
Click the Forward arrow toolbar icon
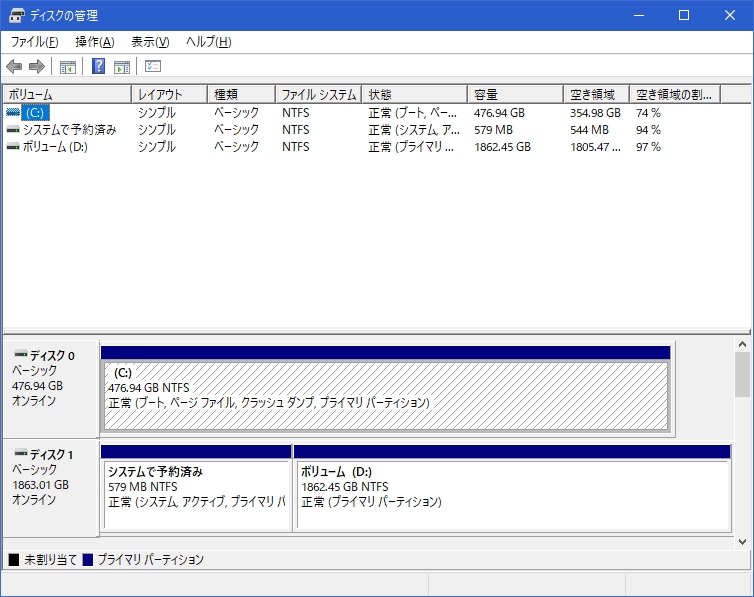37,66
